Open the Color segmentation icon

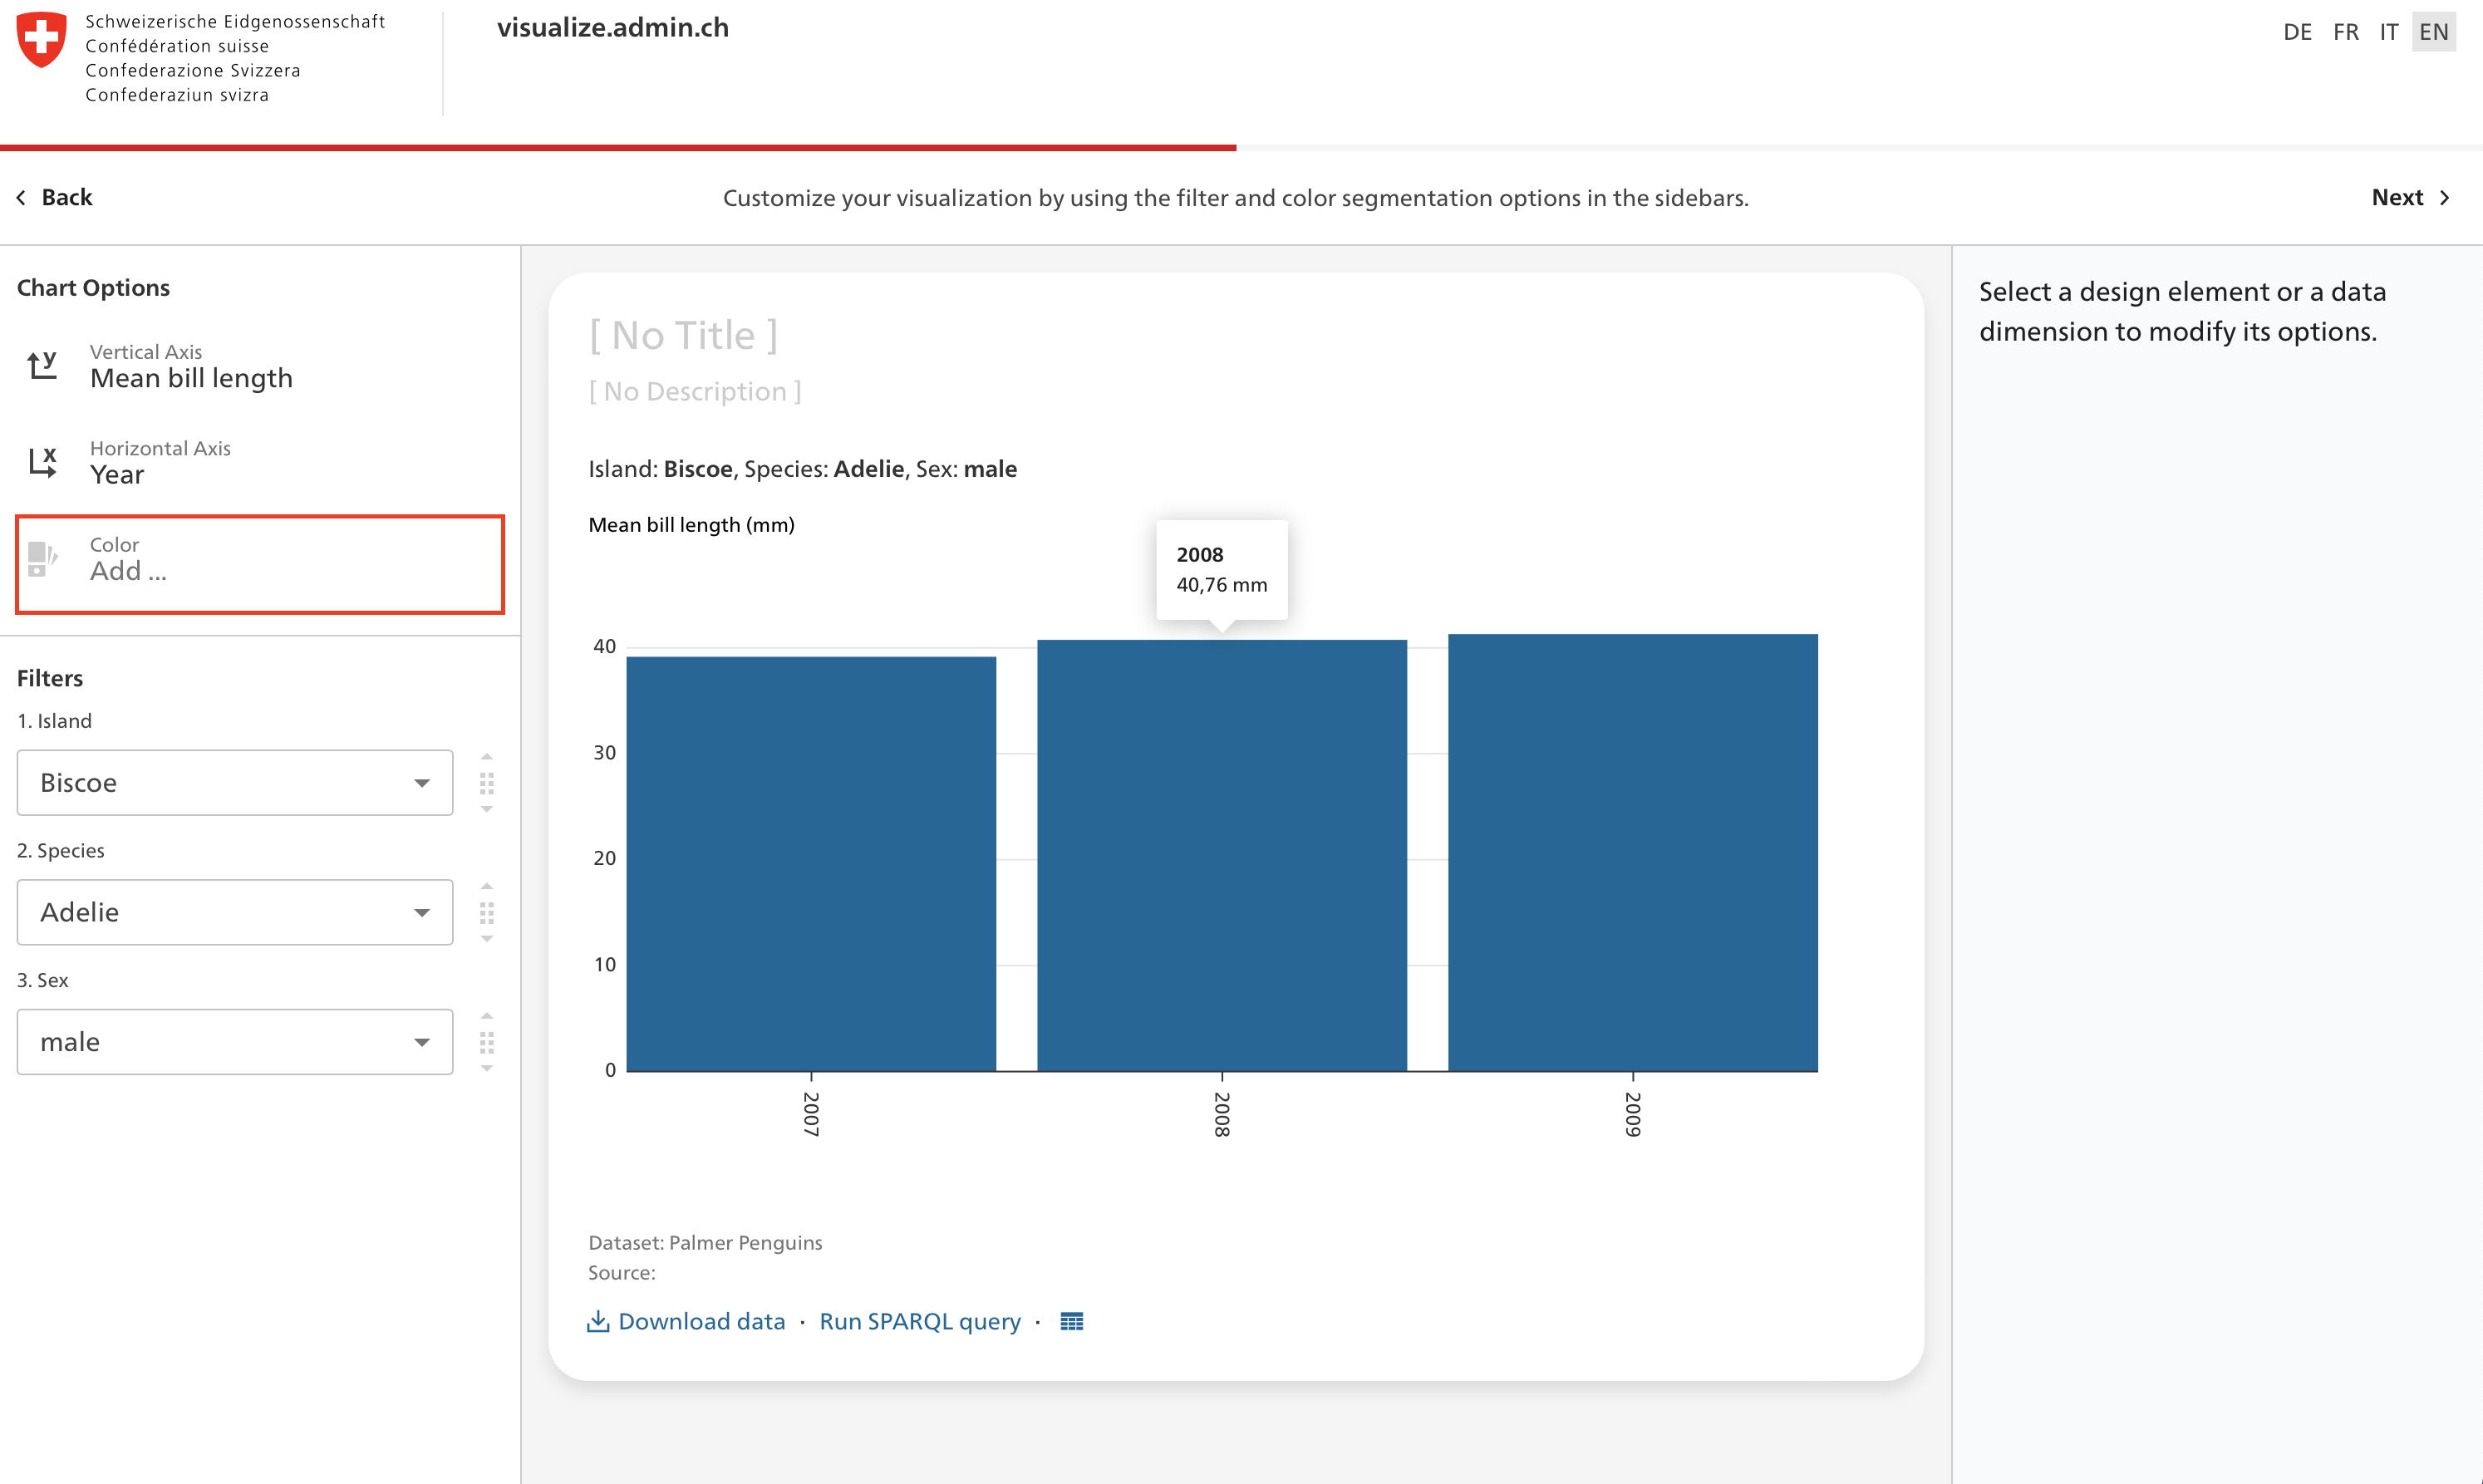42,558
